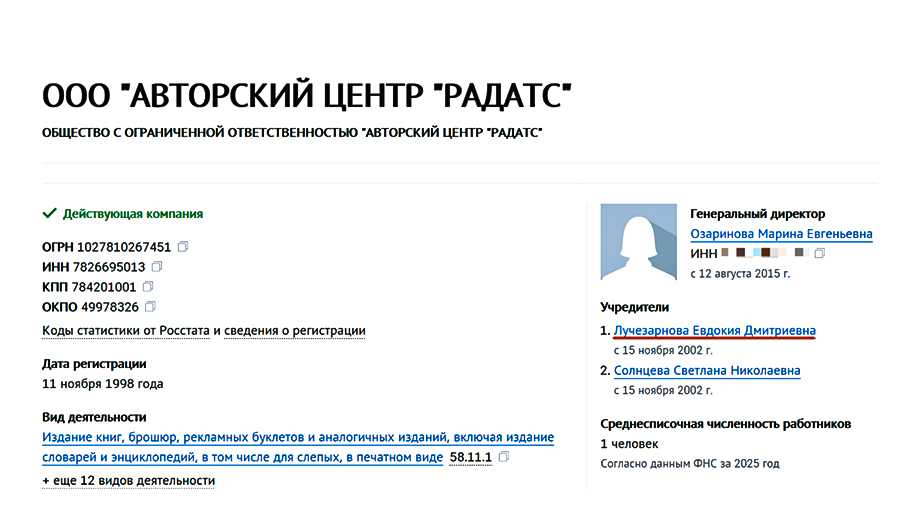This screenshot has width=900, height=507.
Task: Copy the general director's ИНН
Action: point(820,253)
